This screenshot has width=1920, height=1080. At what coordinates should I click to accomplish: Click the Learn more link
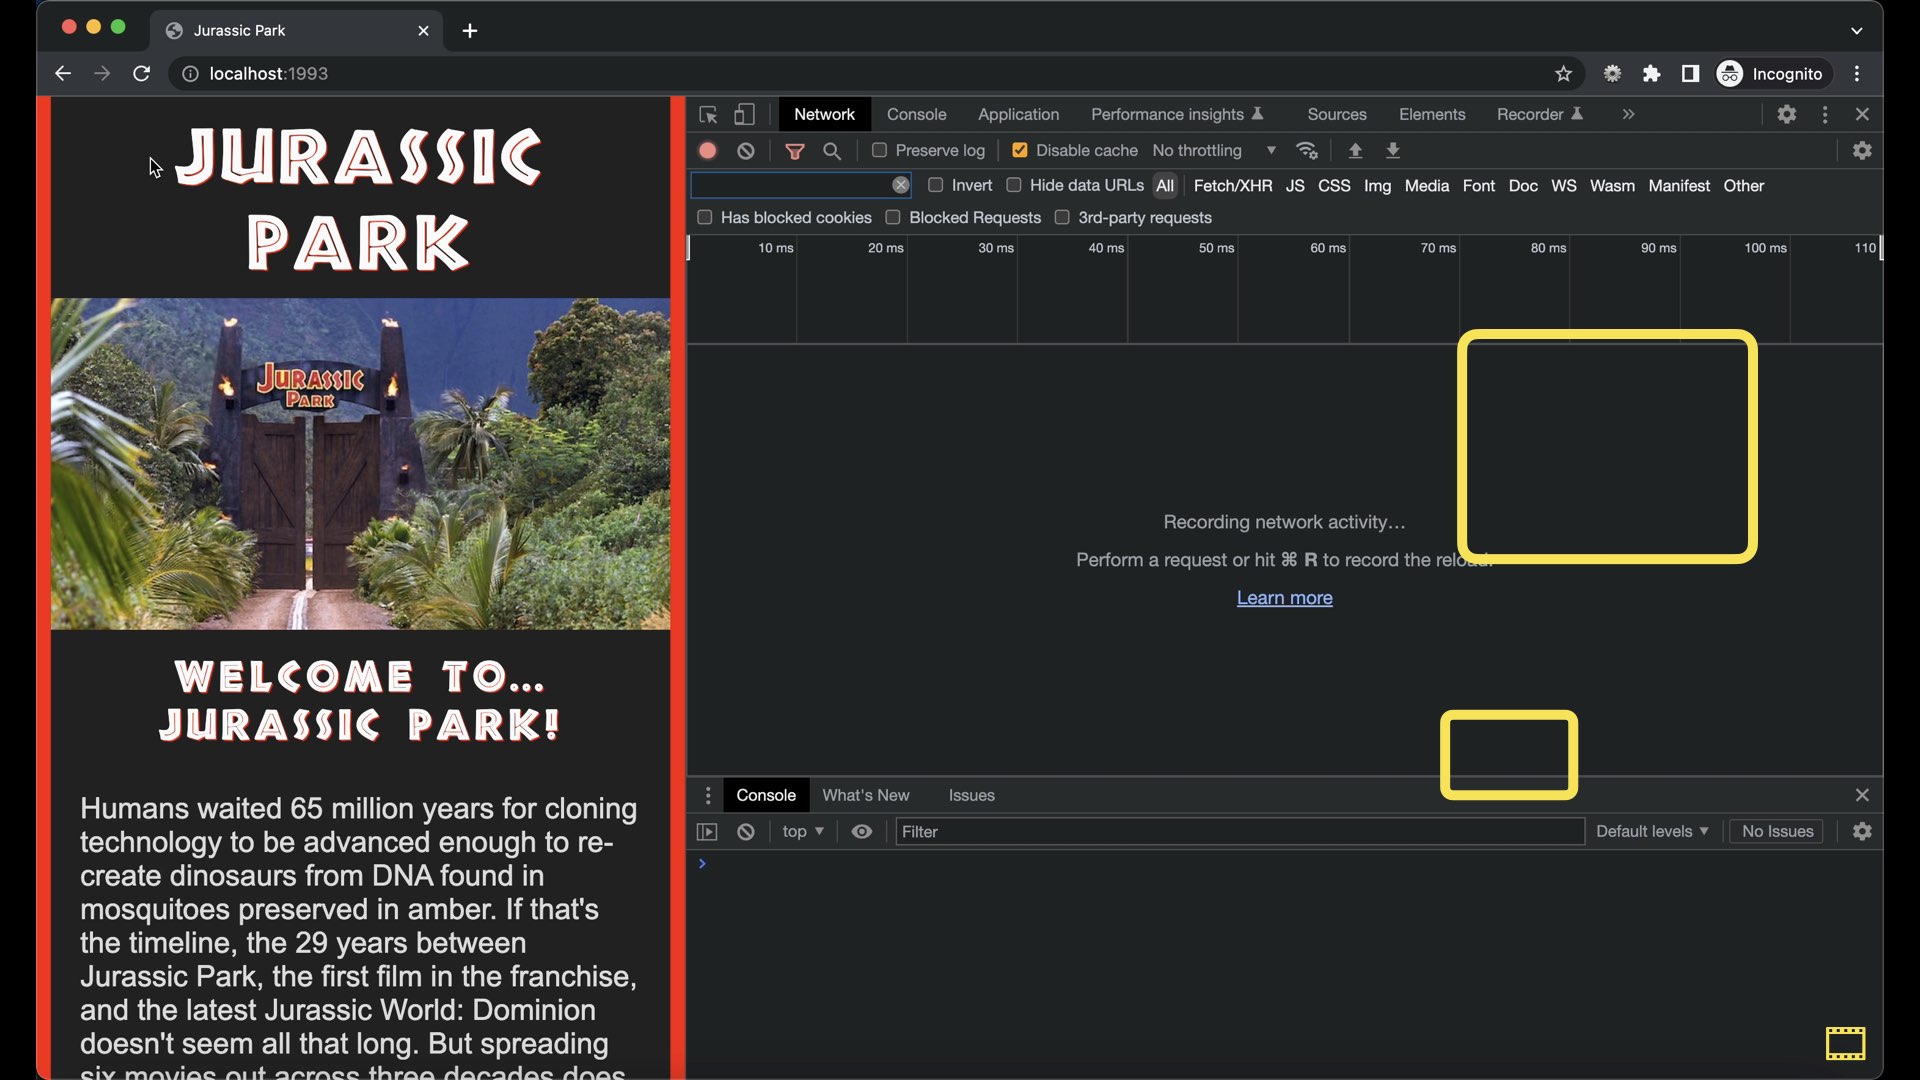1284,598
